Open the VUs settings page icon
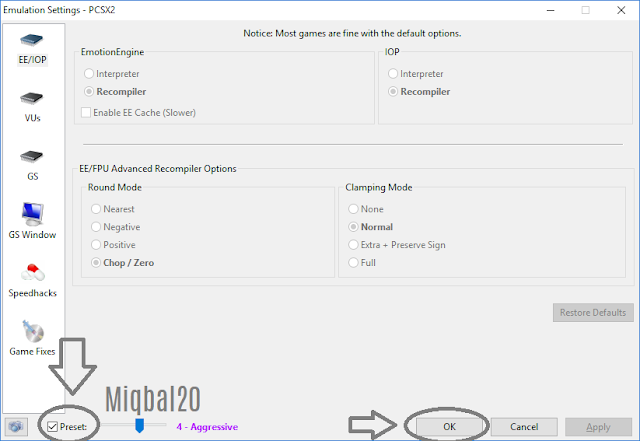 (32, 98)
